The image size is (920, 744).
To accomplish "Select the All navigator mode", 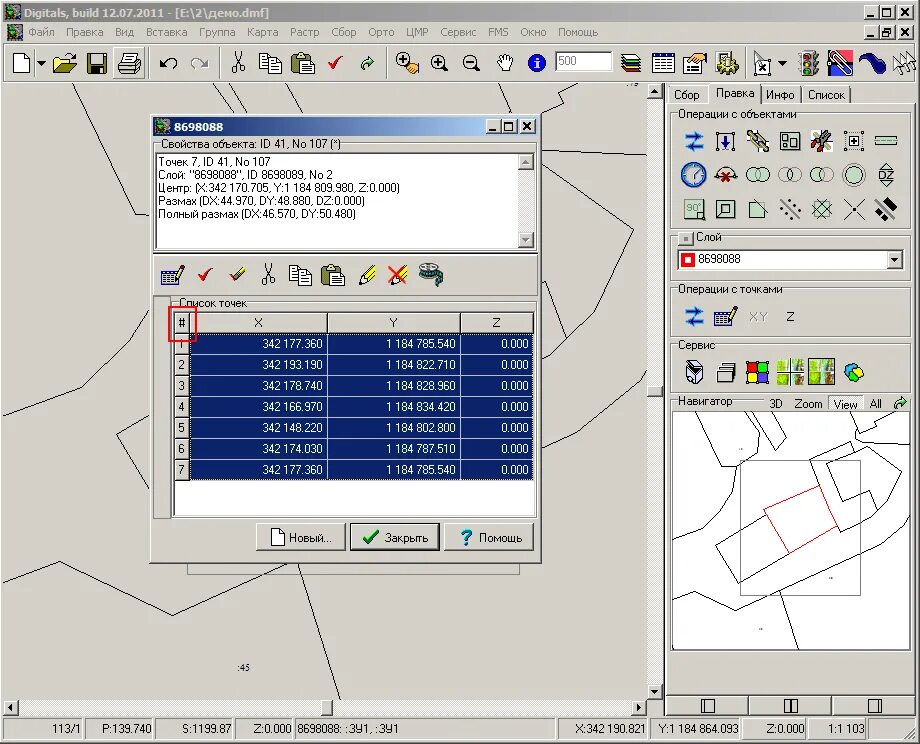I will [x=875, y=404].
